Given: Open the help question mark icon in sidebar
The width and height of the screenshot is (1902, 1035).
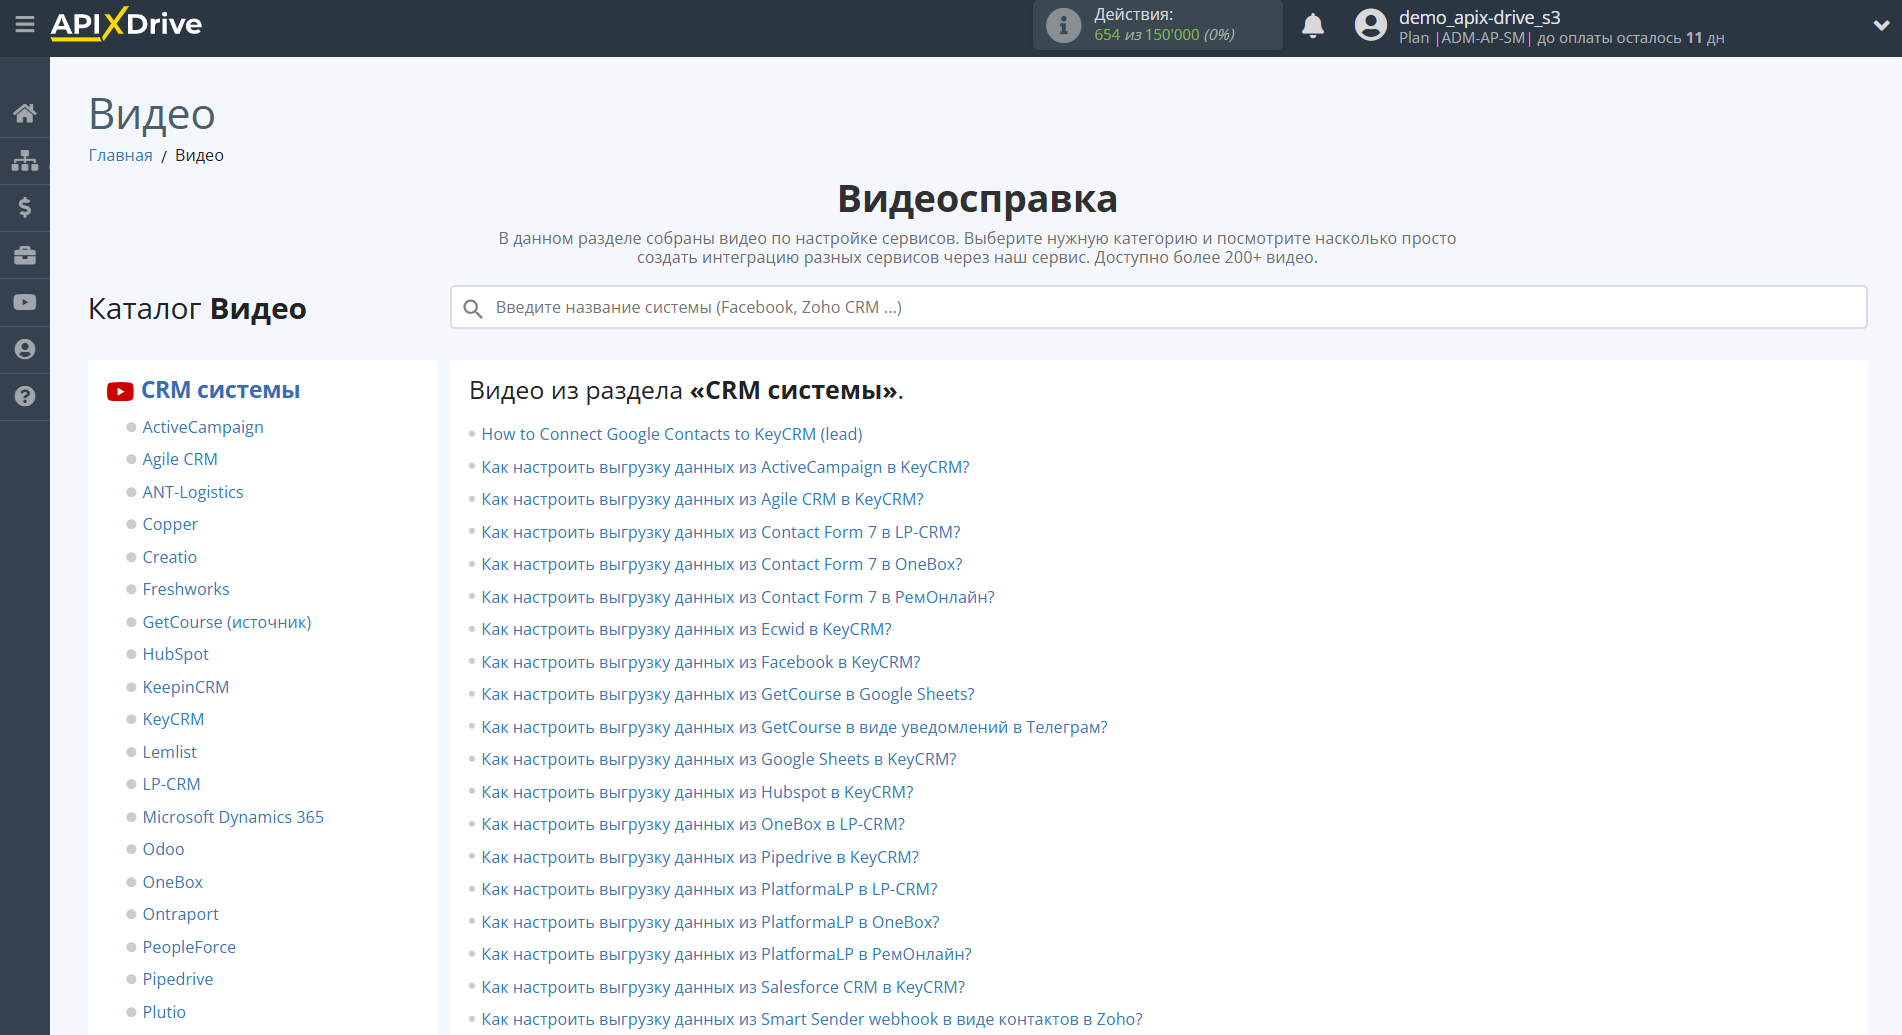Looking at the screenshot, I should pyautogui.click(x=25, y=396).
